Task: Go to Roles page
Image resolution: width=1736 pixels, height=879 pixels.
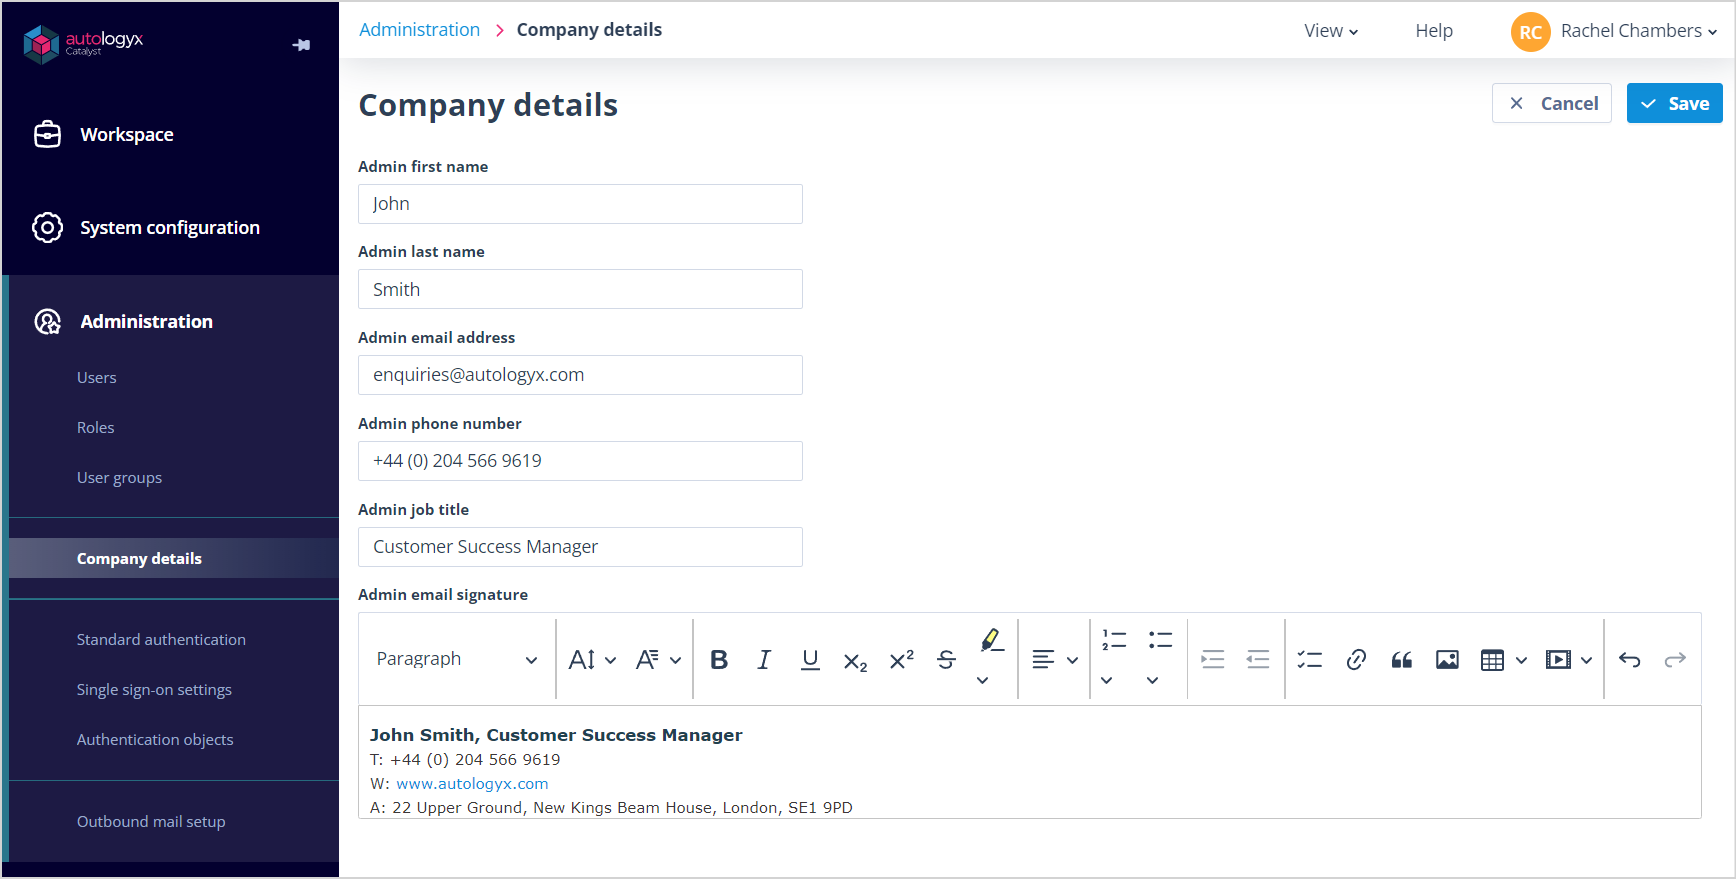Action: pyautogui.click(x=96, y=427)
